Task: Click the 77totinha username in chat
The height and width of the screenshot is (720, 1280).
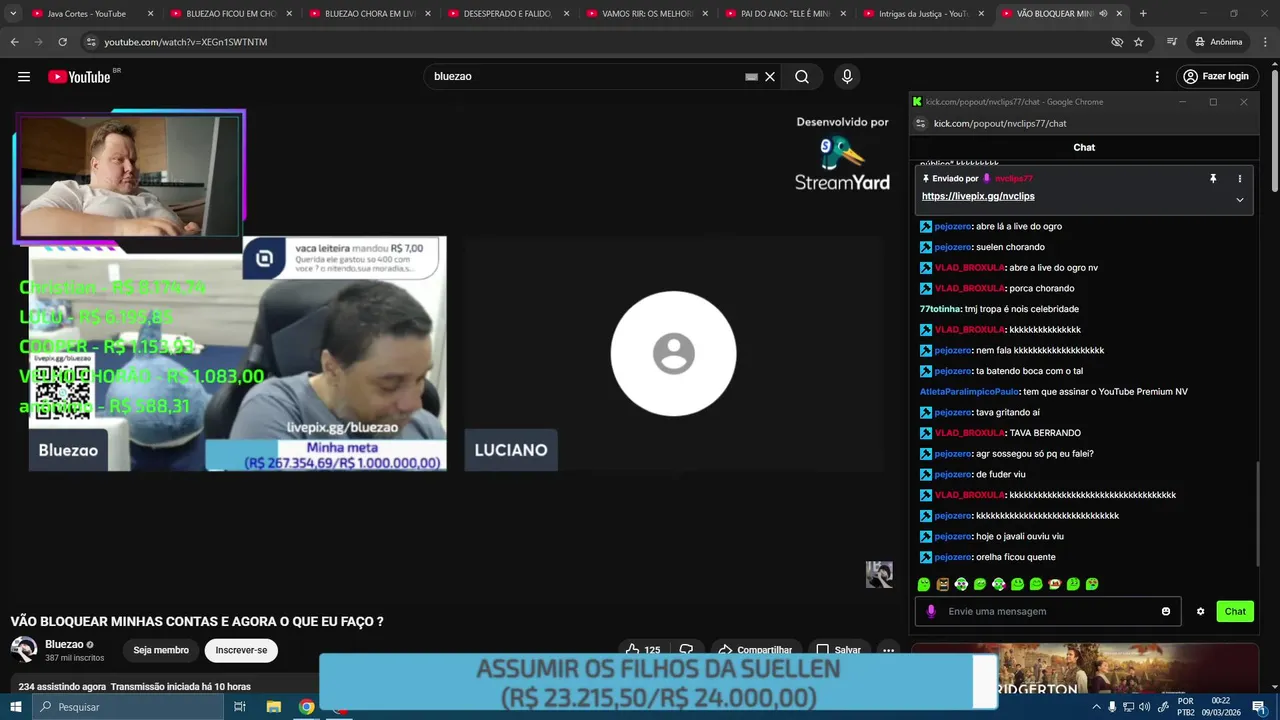Action: click(x=941, y=309)
